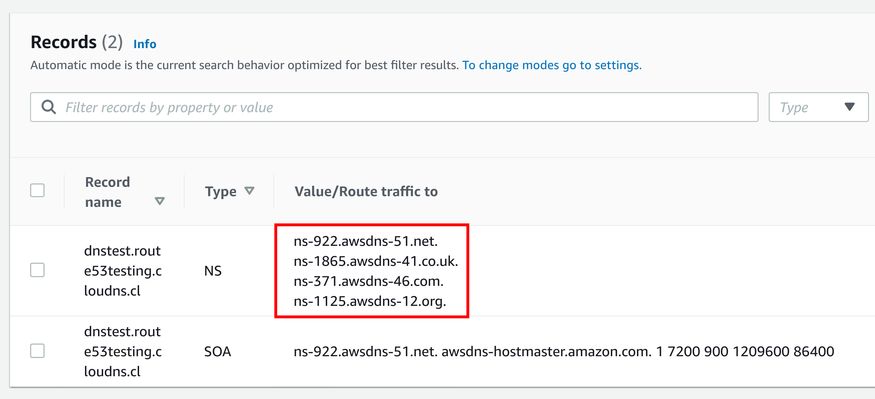Click the ns-1125.awsdns-12.org name server
The image size is (875, 399).
pyautogui.click(x=370, y=302)
